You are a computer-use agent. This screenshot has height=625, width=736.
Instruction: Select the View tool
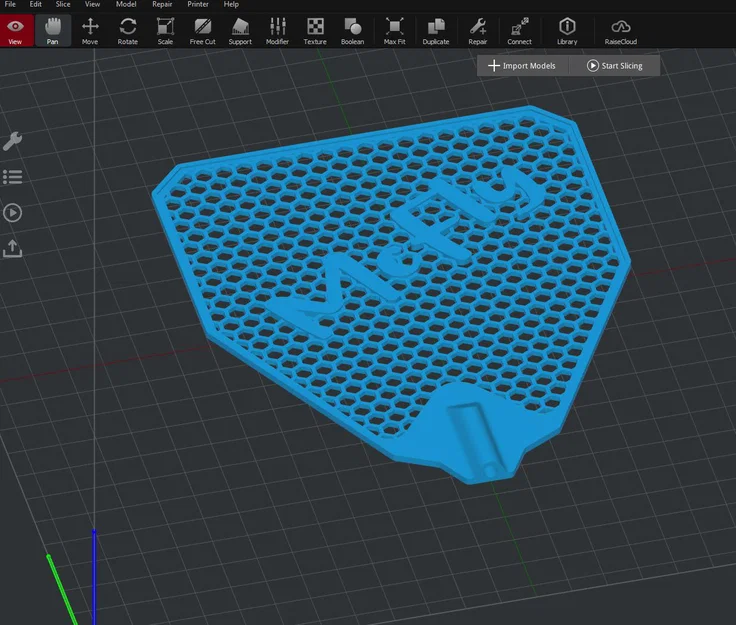15,30
